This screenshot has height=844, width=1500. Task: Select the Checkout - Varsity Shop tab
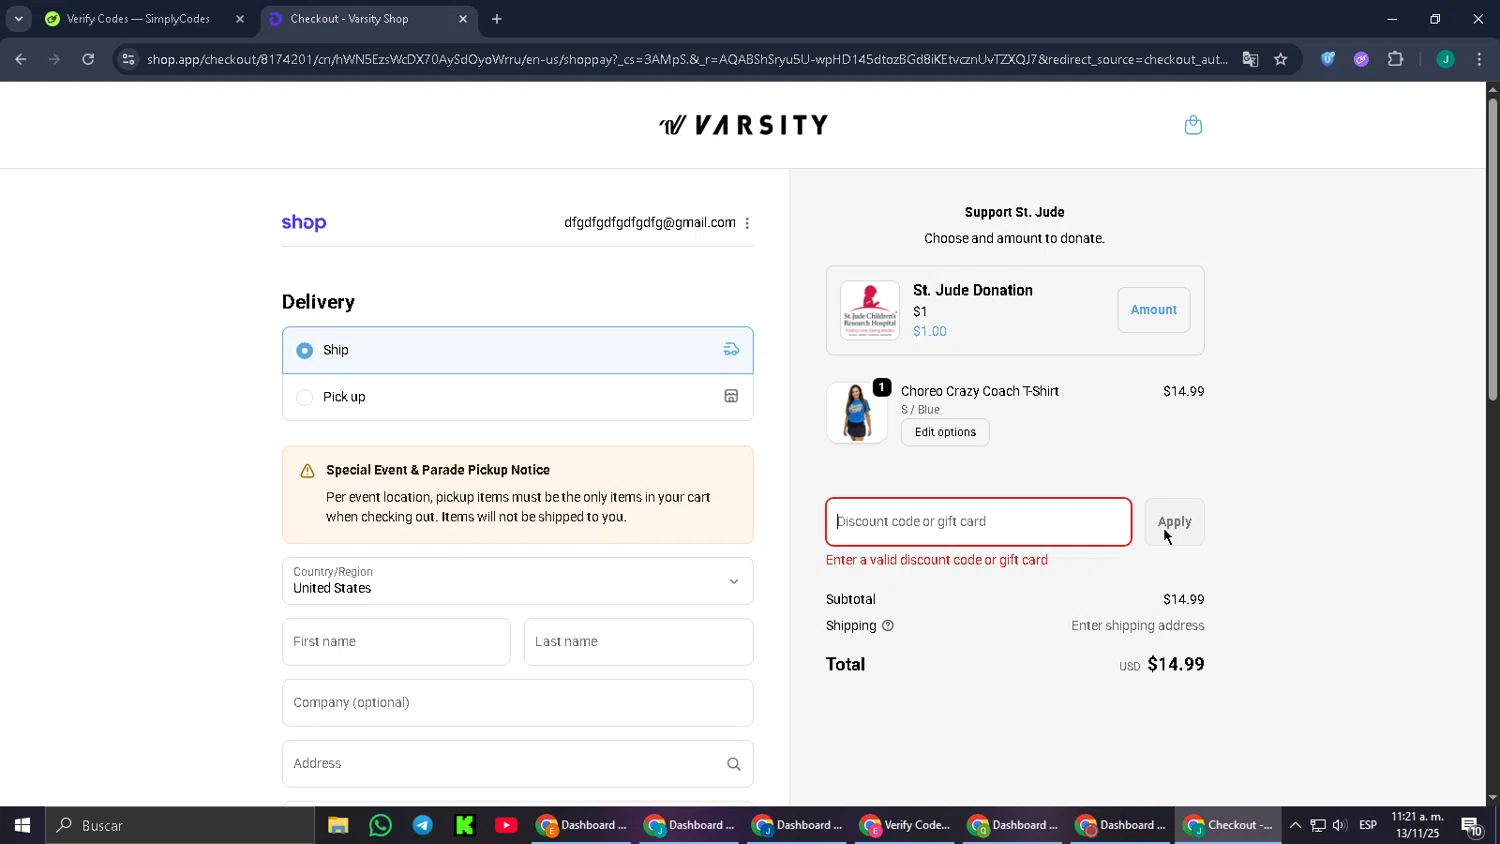click(x=349, y=19)
